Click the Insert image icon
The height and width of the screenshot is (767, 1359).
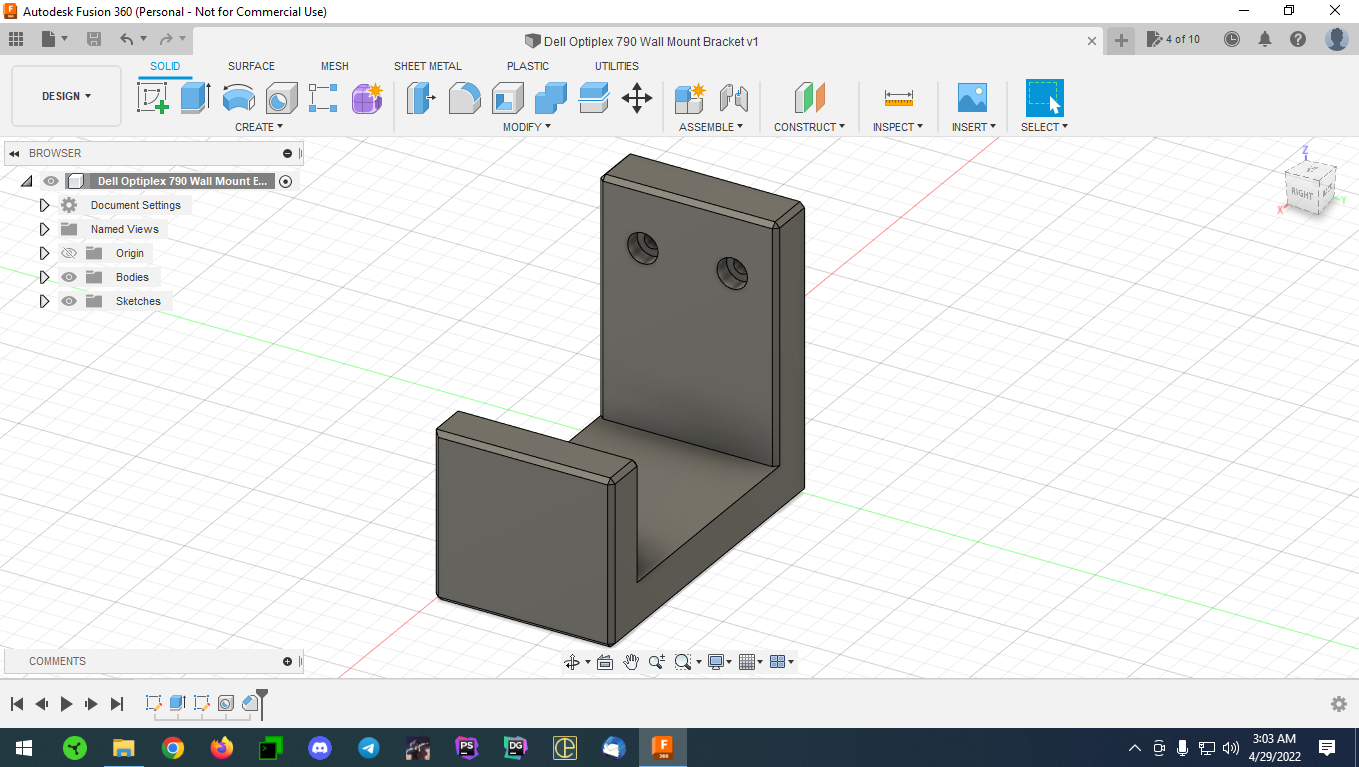[972, 97]
